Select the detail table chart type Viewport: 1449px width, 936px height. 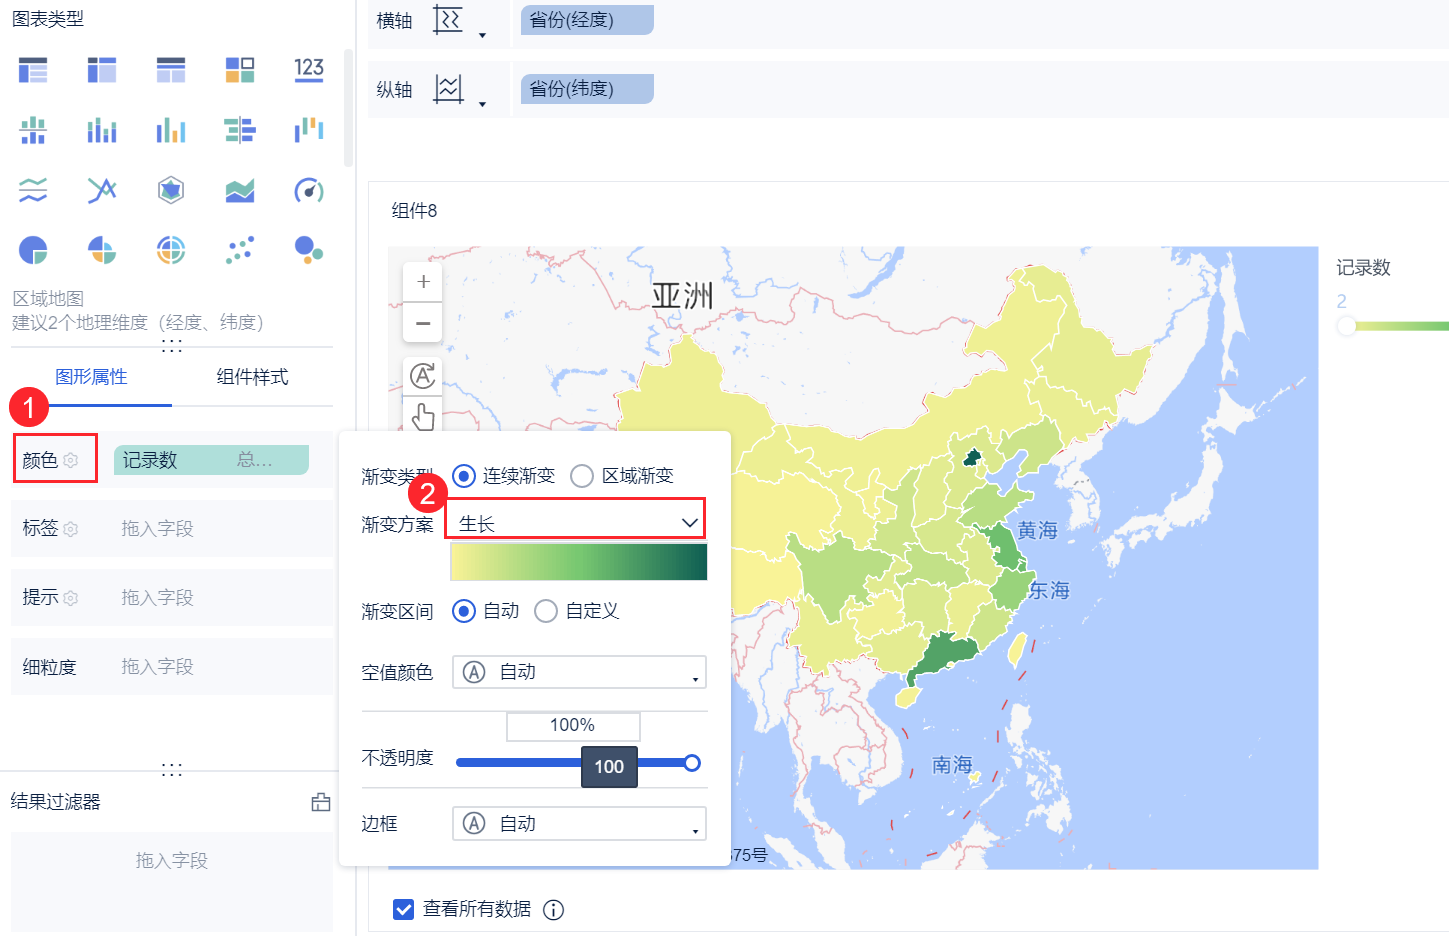pyautogui.click(x=171, y=70)
